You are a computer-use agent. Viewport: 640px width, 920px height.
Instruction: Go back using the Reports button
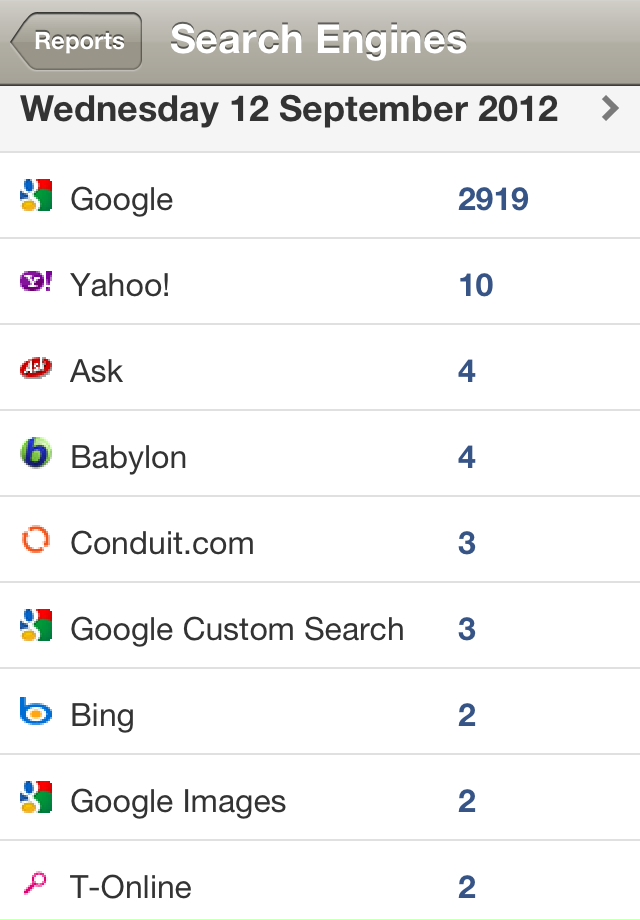pos(78,41)
